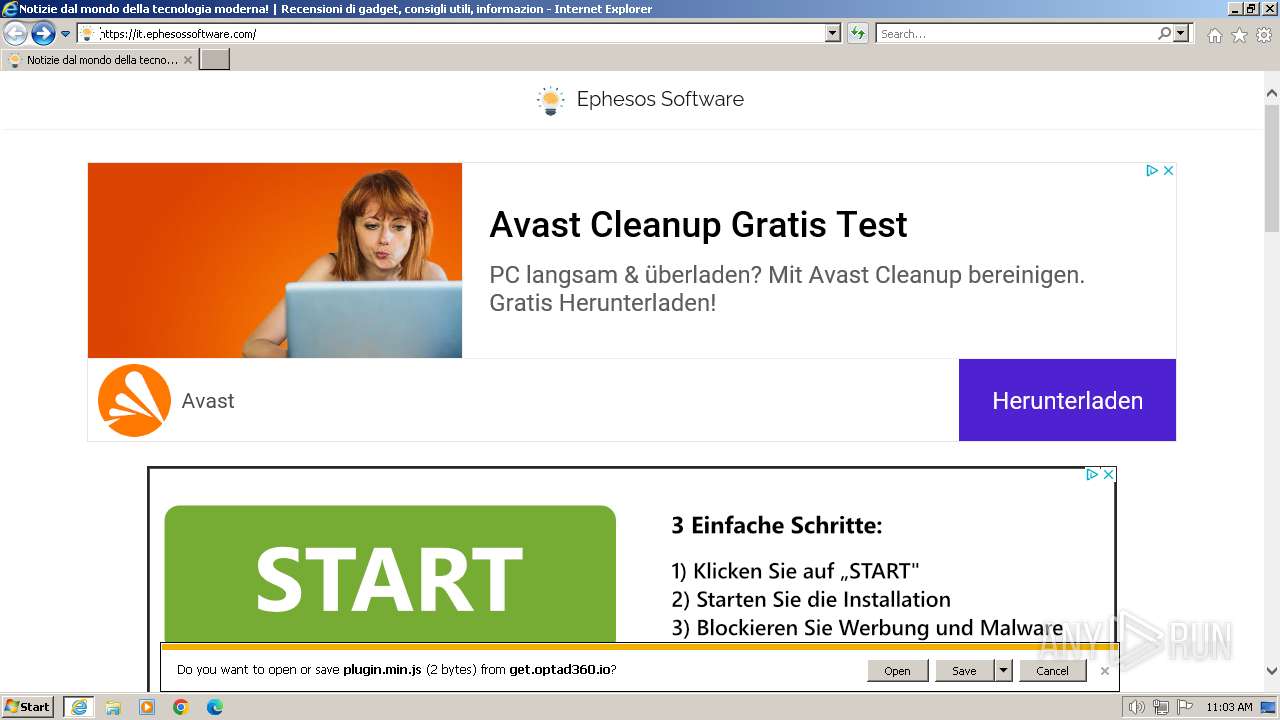Viewport: 1280px width, 720px height.
Task: Open Favorites star icon
Action: pos(1239,35)
